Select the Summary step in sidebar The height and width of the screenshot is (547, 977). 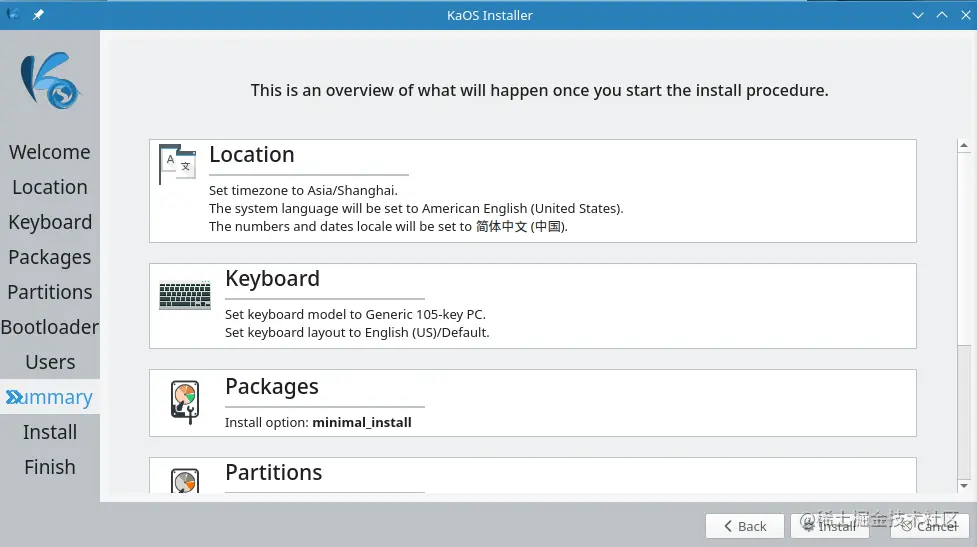point(50,397)
